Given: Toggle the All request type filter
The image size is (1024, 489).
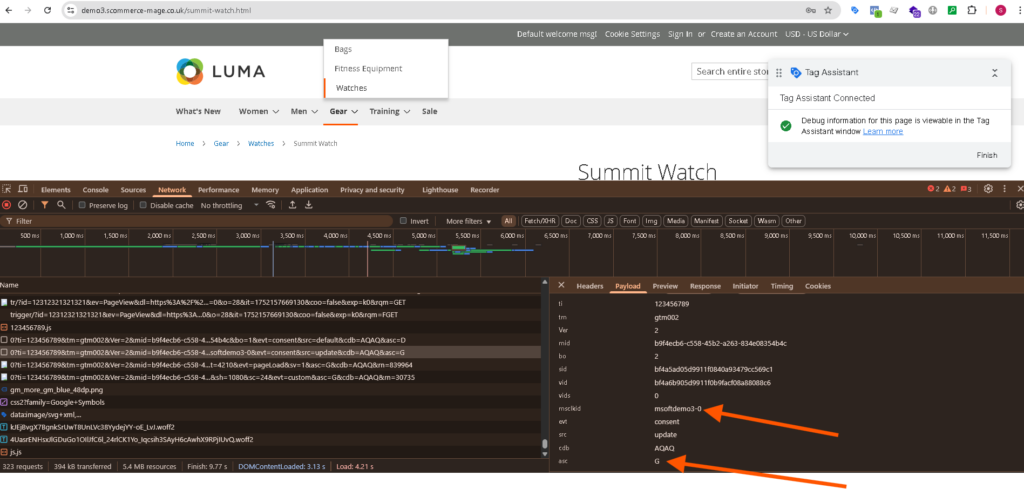Looking at the screenshot, I should (x=508, y=221).
